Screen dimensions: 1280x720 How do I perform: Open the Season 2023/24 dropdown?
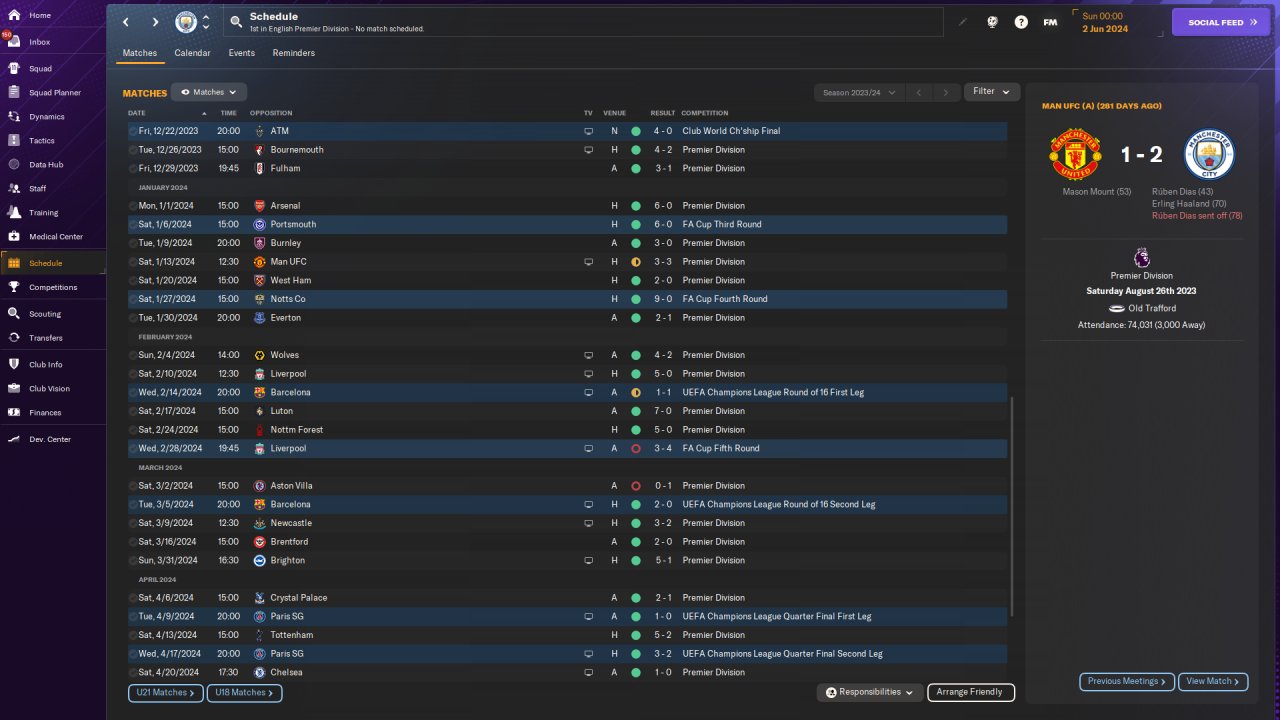click(859, 93)
